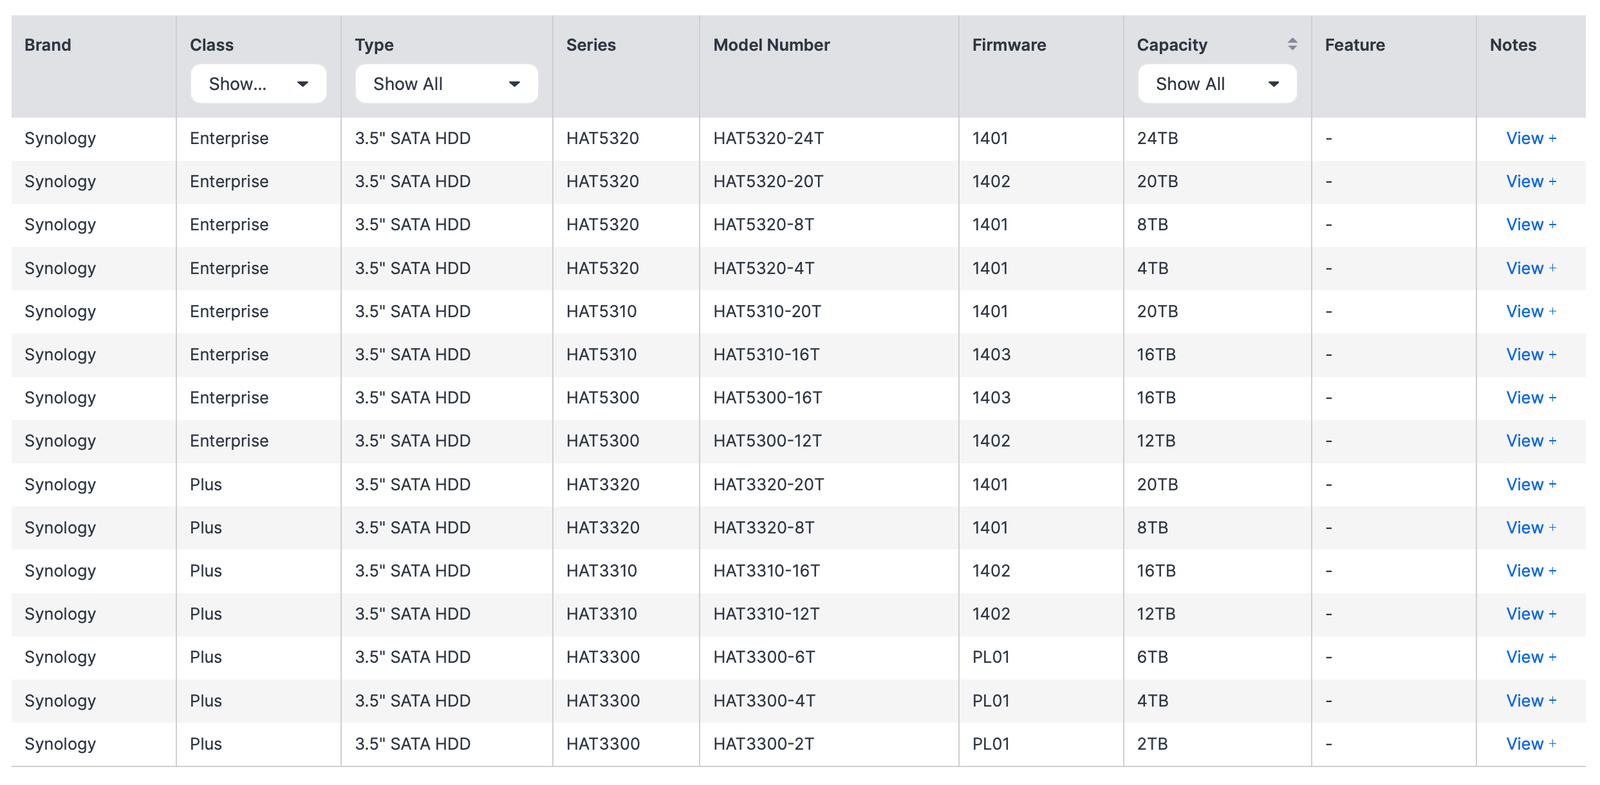Expand the Capacity filter dropdown

pos(1217,84)
